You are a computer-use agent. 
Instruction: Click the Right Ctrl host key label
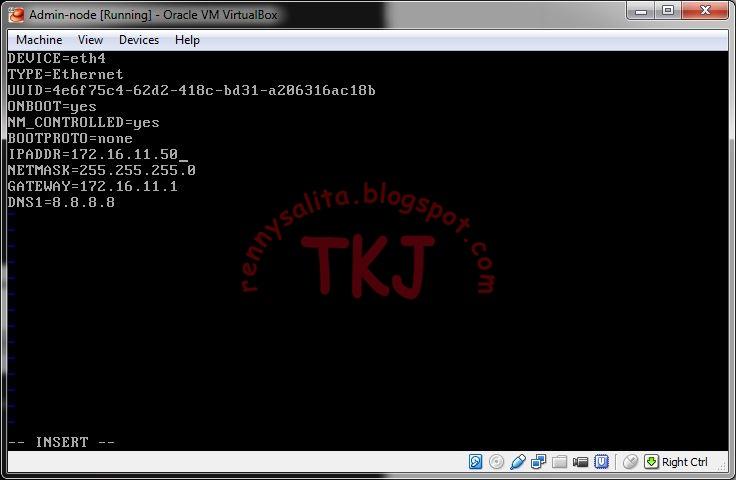click(x=684, y=462)
